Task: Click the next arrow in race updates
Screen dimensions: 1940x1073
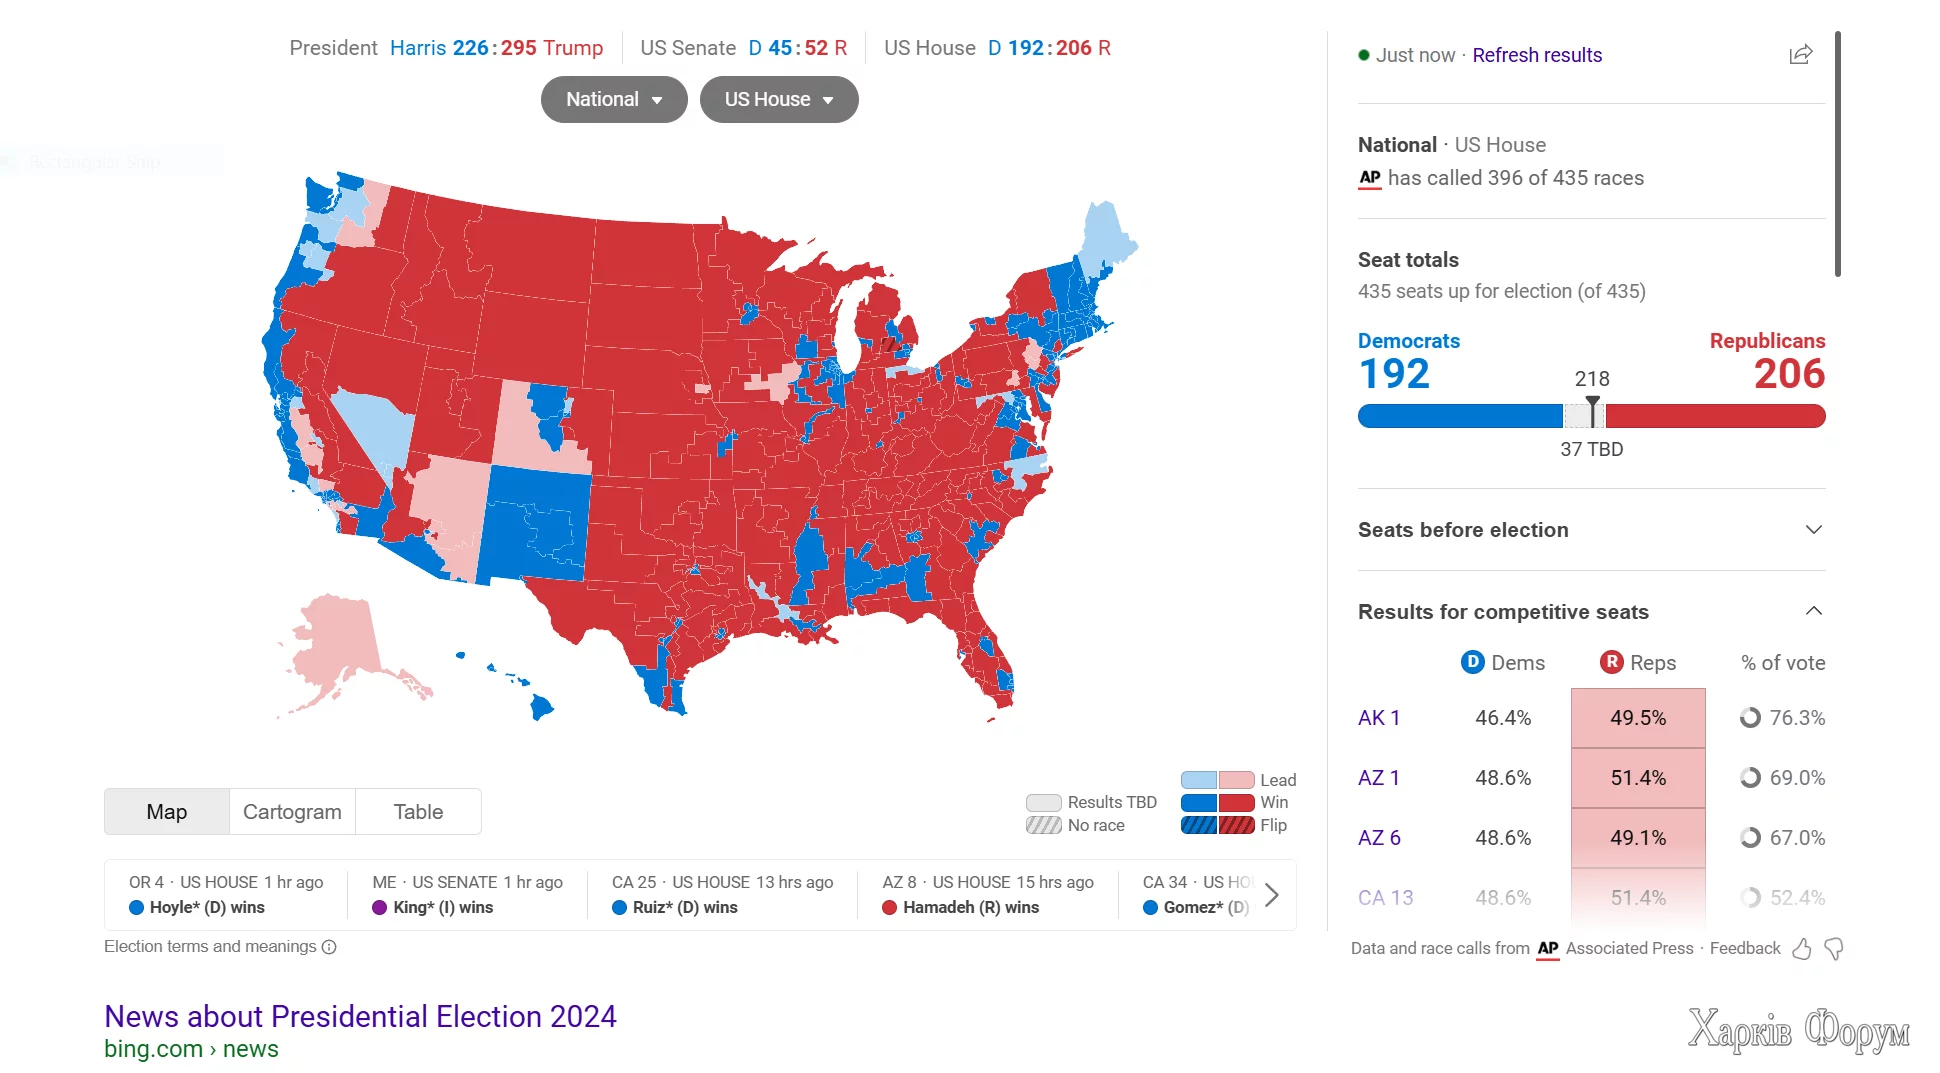Action: click(x=1271, y=895)
